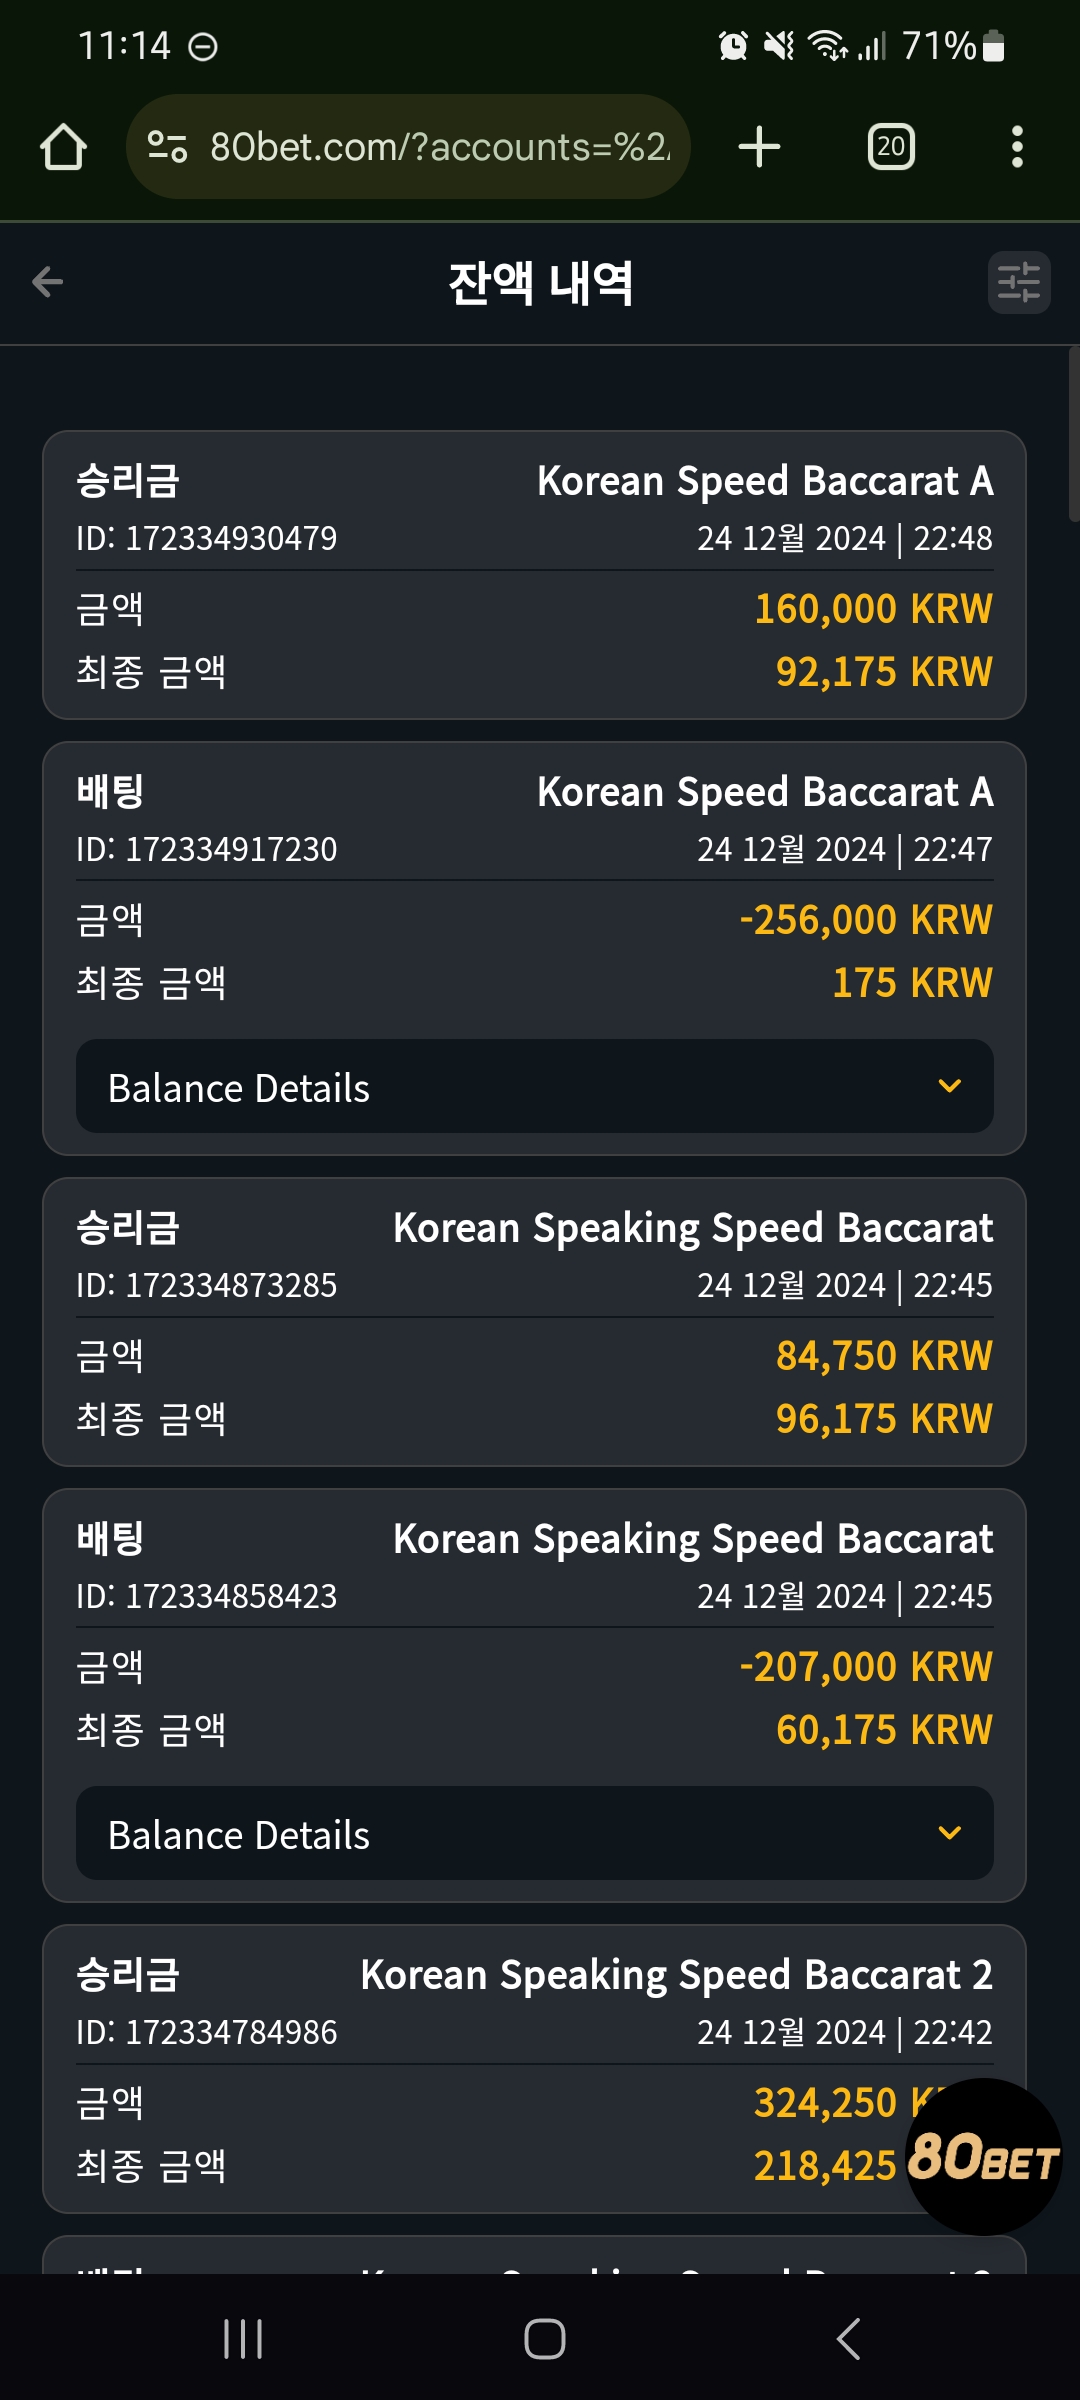Expand Balance Details for the -256,000 KRW bet

[535, 1086]
